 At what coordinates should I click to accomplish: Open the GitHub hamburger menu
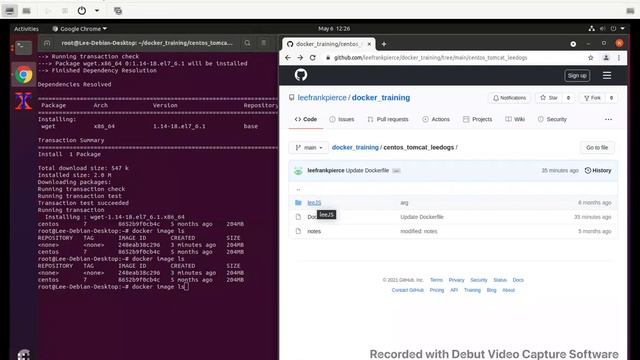(x=607, y=76)
